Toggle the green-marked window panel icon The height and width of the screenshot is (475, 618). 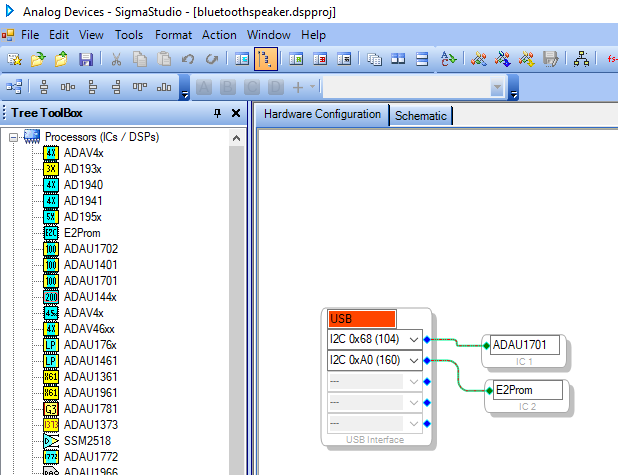click(296, 59)
